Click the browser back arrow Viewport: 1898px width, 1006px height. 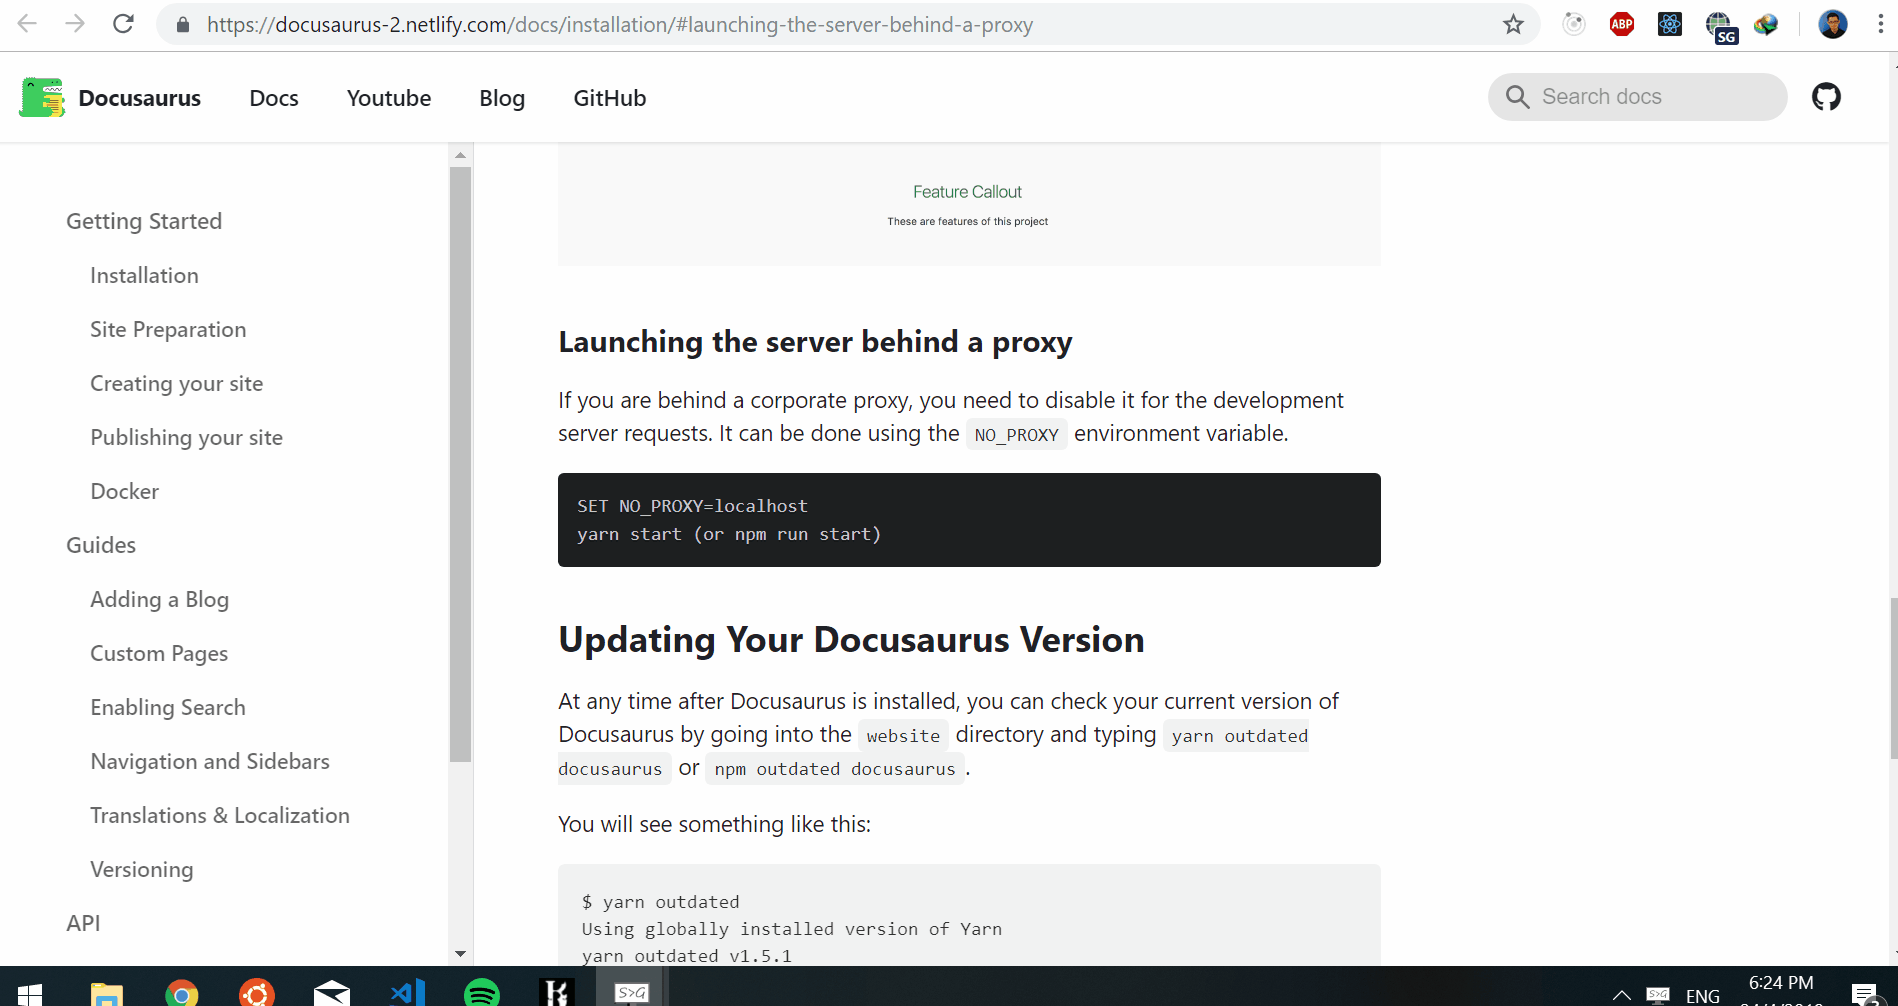(27, 24)
